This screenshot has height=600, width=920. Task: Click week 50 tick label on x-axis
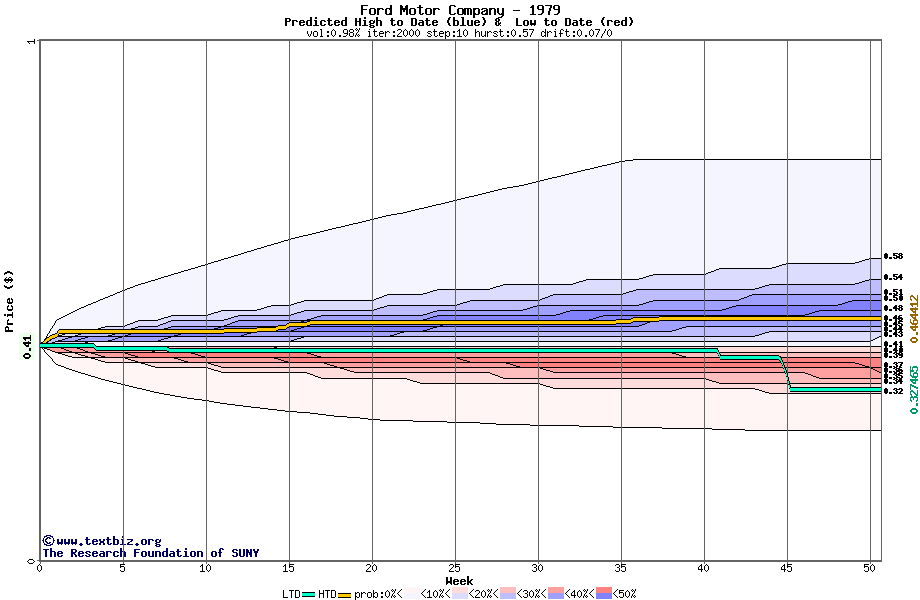coord(870,568)
